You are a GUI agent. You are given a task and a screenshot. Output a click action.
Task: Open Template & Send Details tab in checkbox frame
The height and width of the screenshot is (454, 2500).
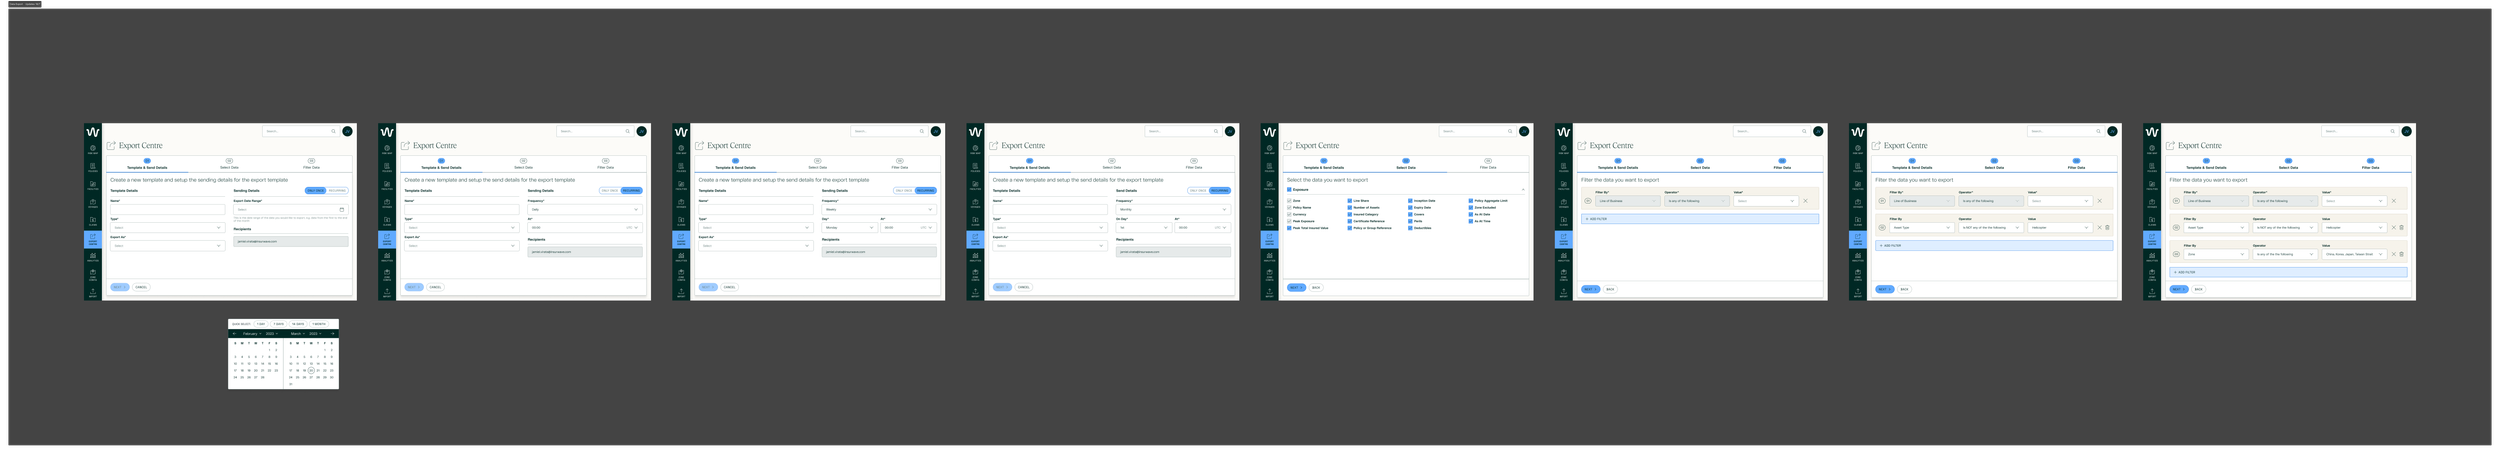point(1324,164)
